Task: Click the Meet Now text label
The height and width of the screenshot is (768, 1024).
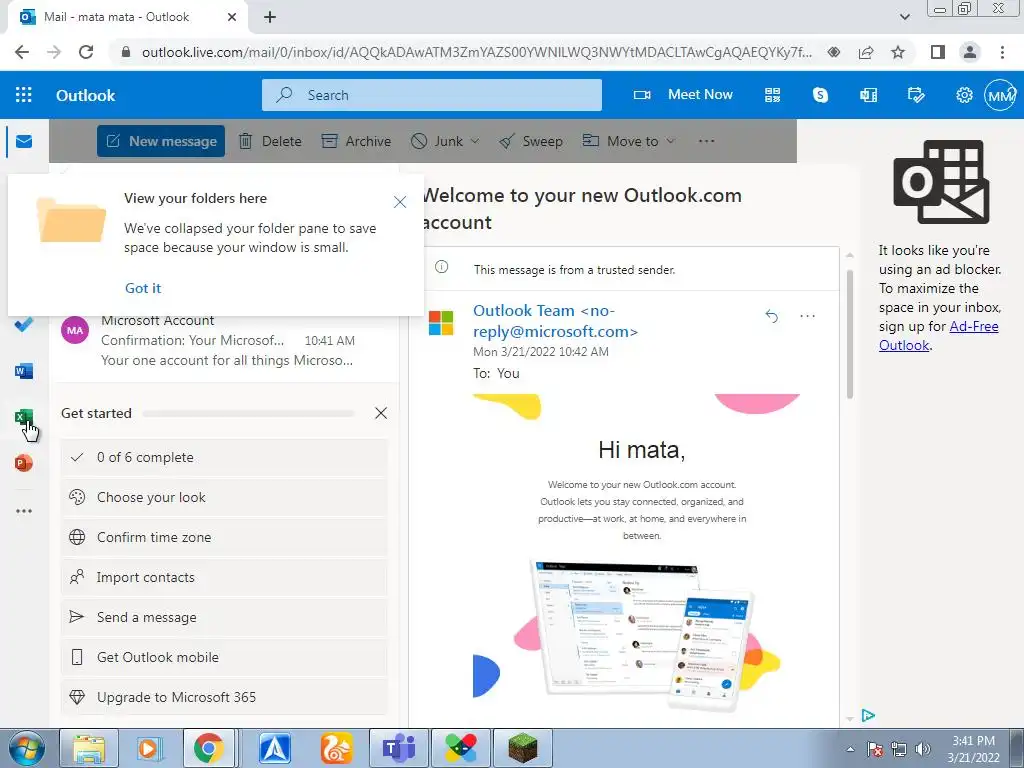Action: pyautogui.click(x=700, y=95)
